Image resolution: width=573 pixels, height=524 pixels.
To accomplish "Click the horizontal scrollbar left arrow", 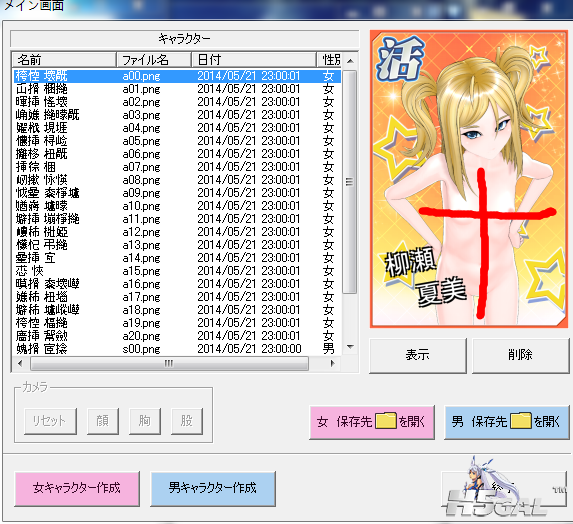I will (x=20, y=364).
